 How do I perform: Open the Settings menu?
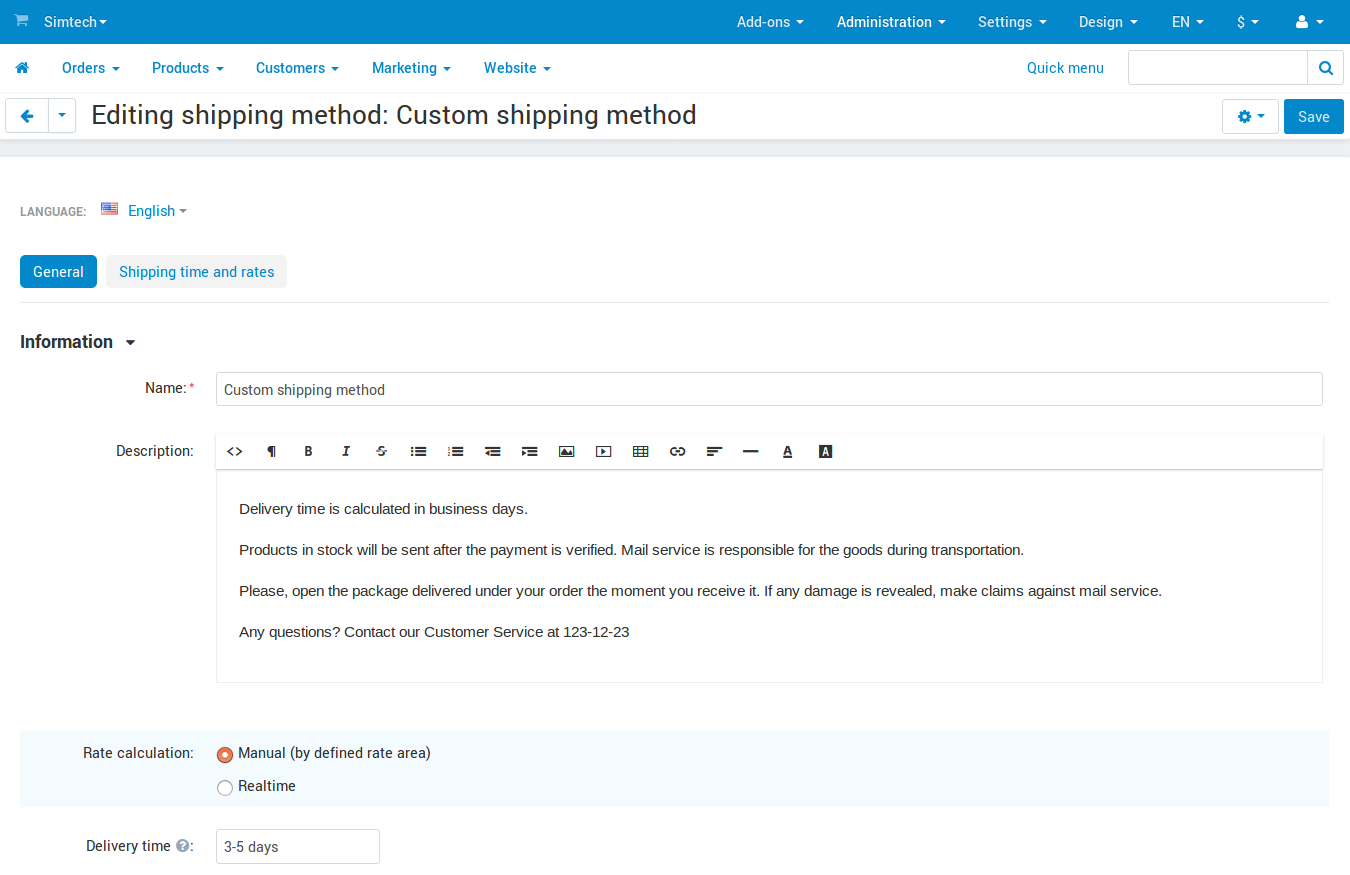(x=1012, y=22)
